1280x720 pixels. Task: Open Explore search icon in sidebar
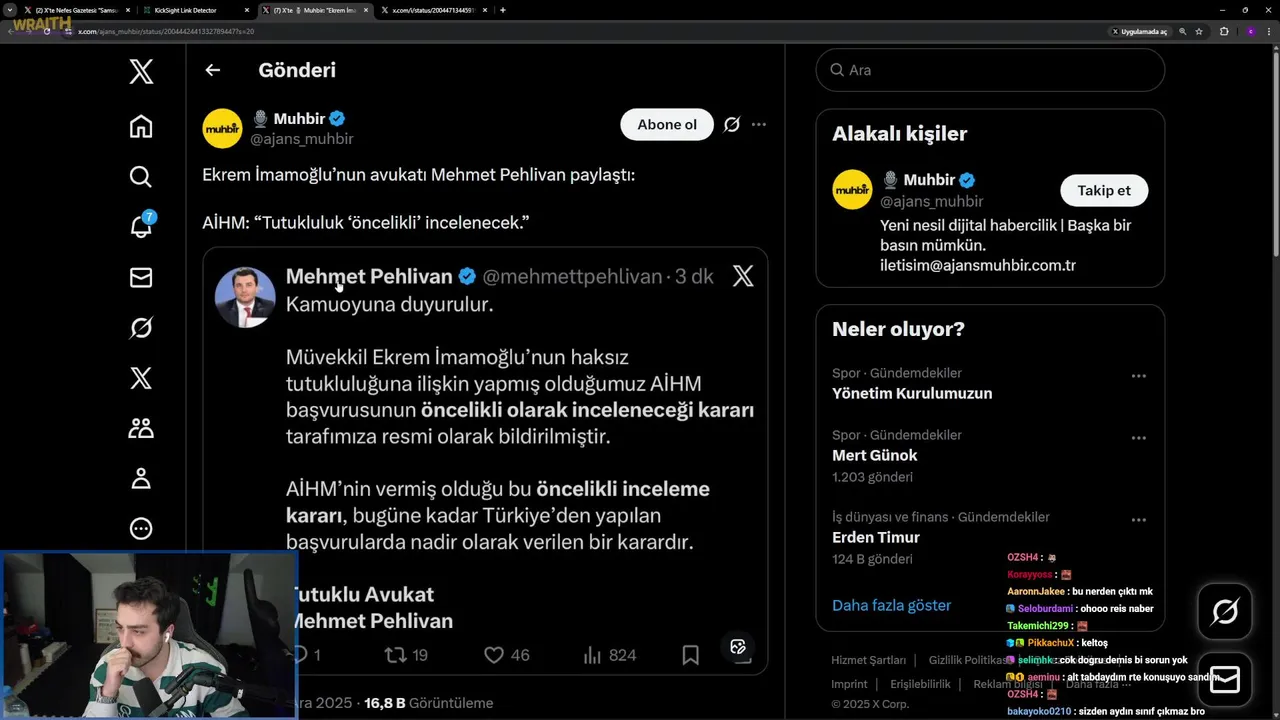141,176
